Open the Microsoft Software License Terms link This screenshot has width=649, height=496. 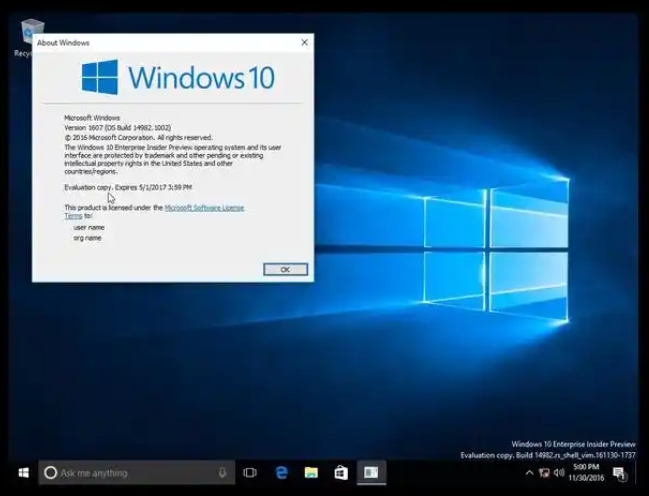[203, 207]
